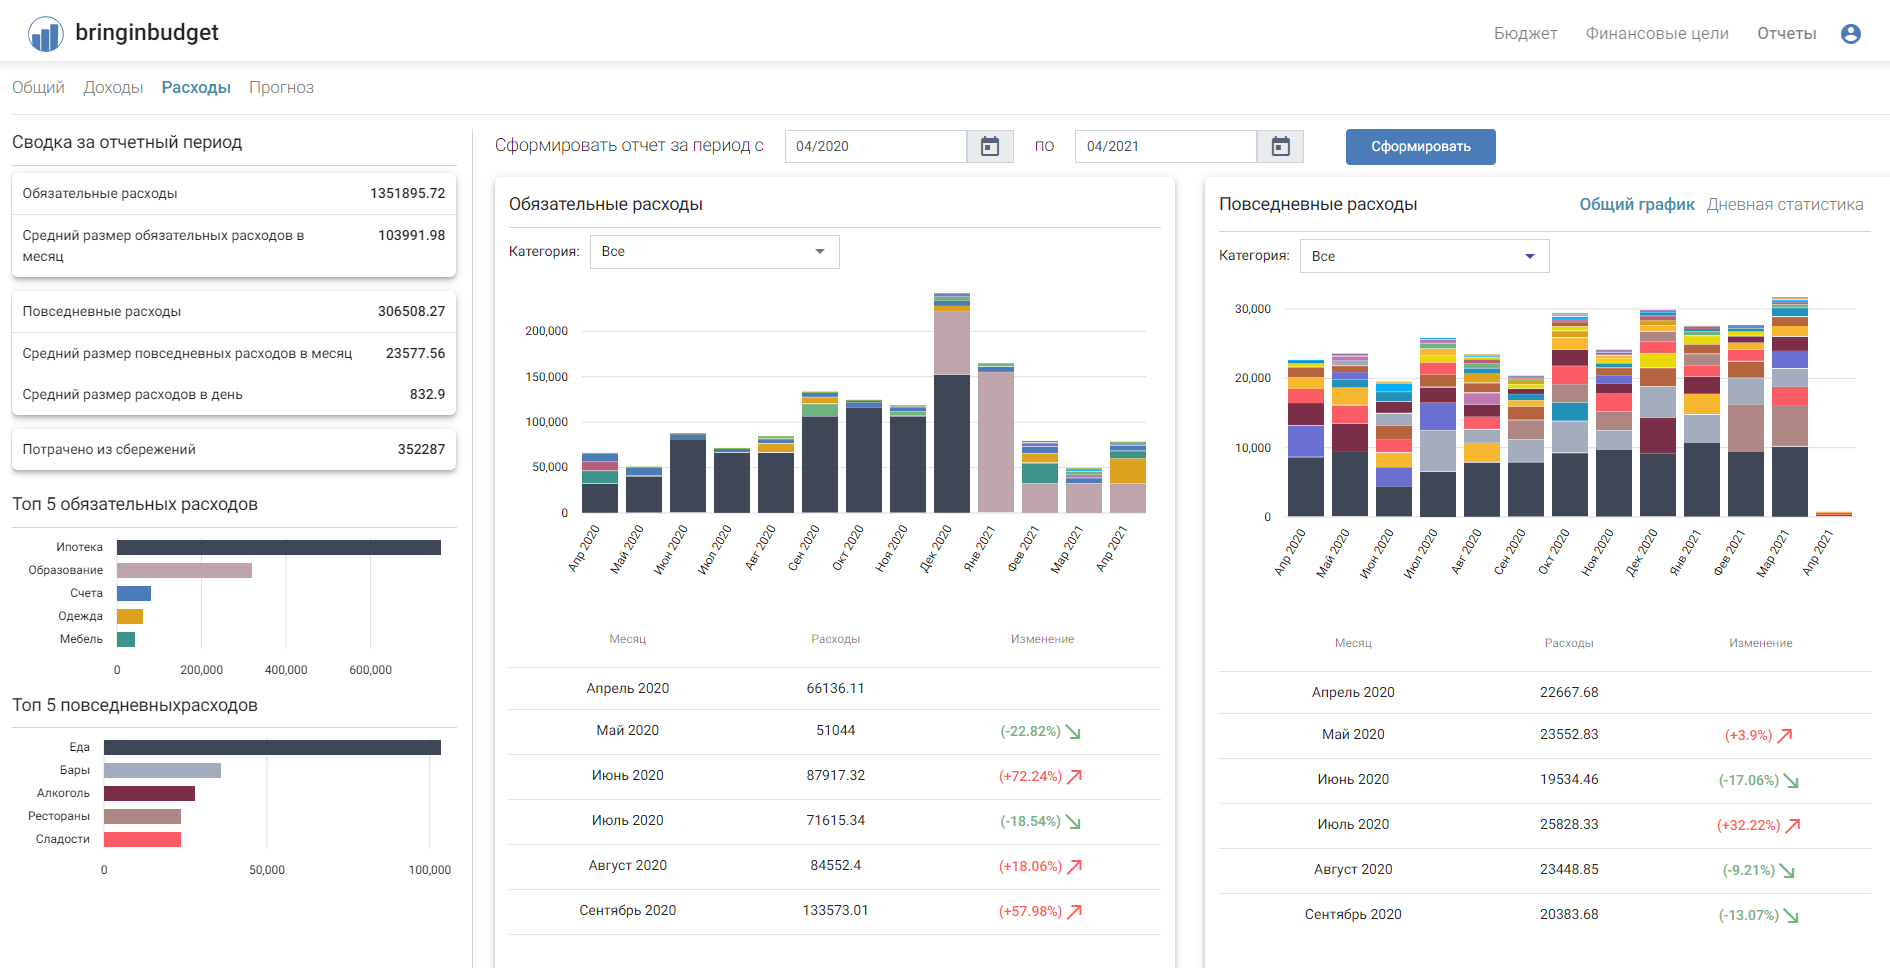1890x968 pixels.
Task: Select the 133573.01 expense cell
Action: point(836,911)
